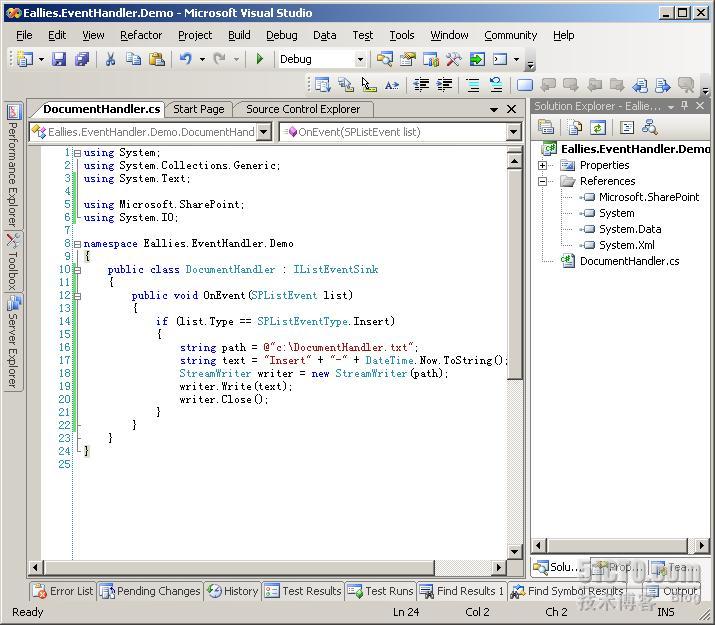
Task: Click the text editor toolbar Display Word Completion icon
Action: (392, 85)
